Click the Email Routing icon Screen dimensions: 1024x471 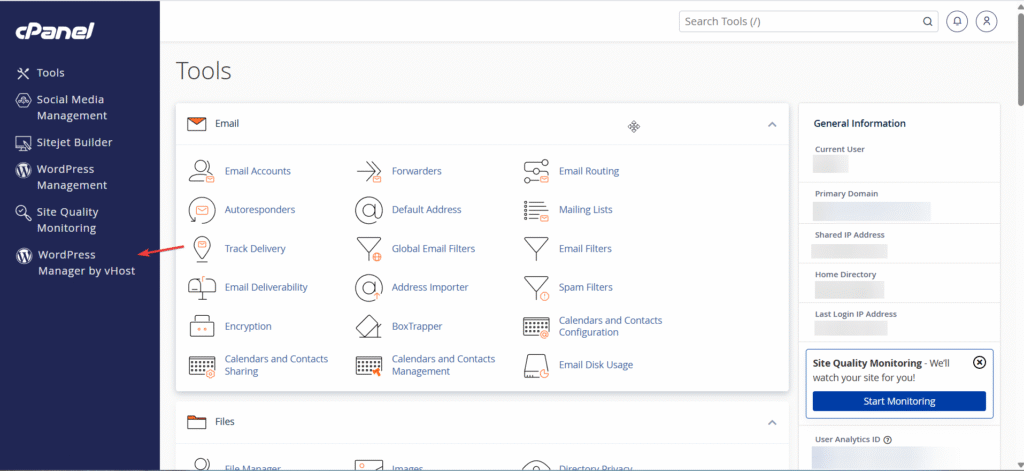(536, 171)
